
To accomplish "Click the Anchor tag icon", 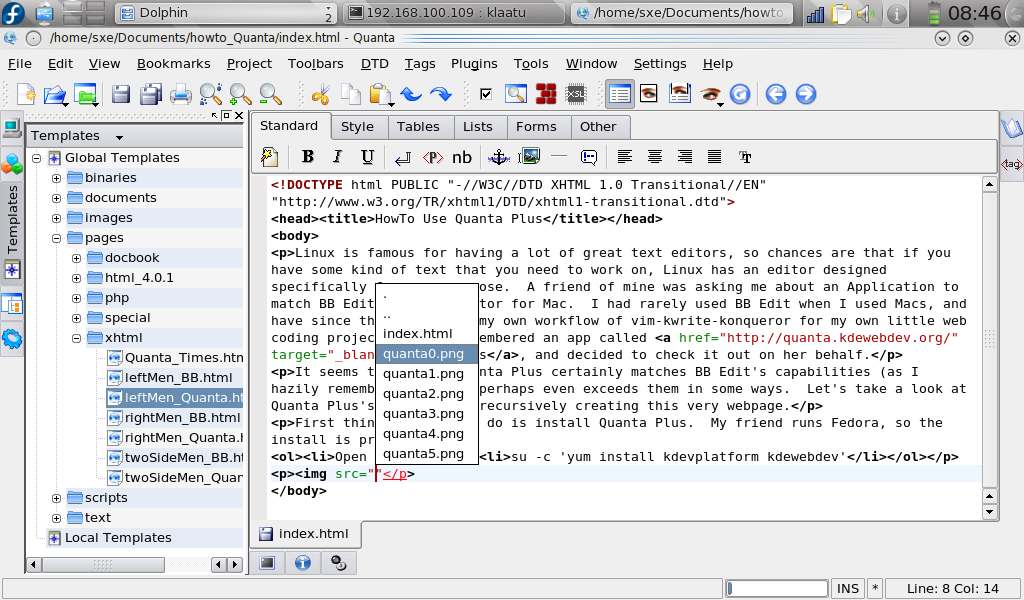I will click(x=499, y=157).
